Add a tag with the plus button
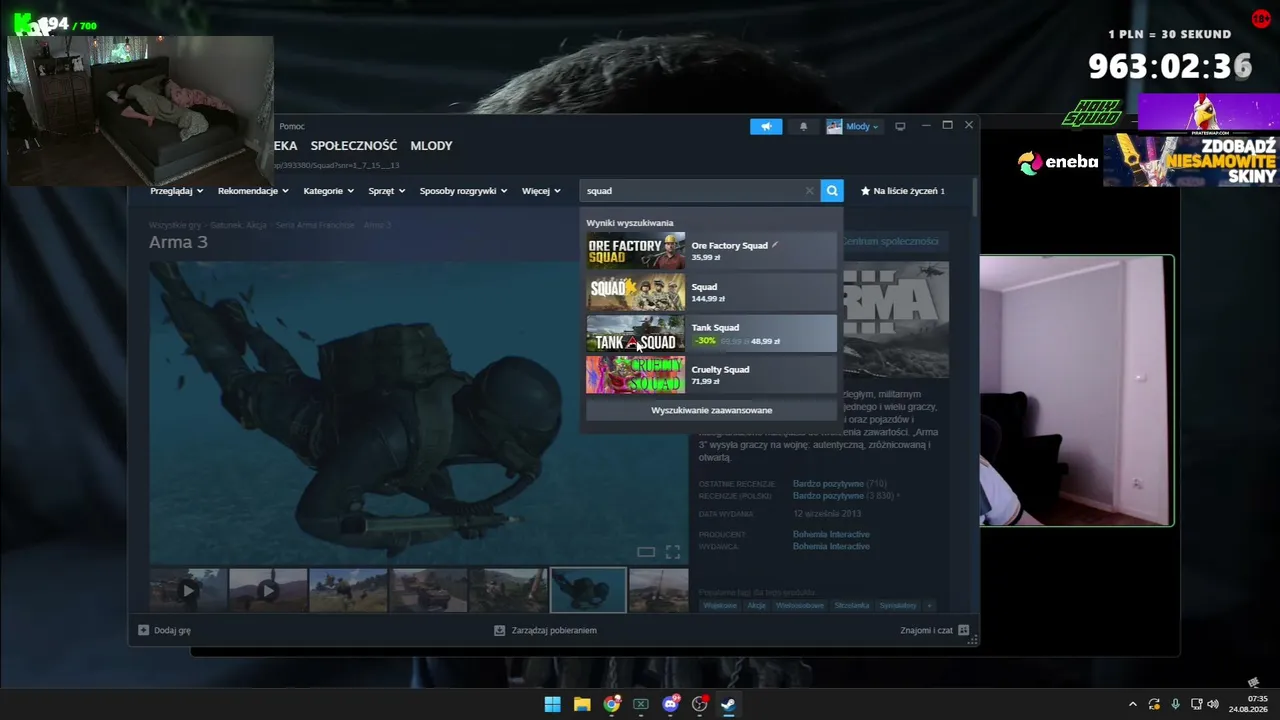The width and height of the screenshot is (1280, 720). pyautogui.click(x=929, y=606)
